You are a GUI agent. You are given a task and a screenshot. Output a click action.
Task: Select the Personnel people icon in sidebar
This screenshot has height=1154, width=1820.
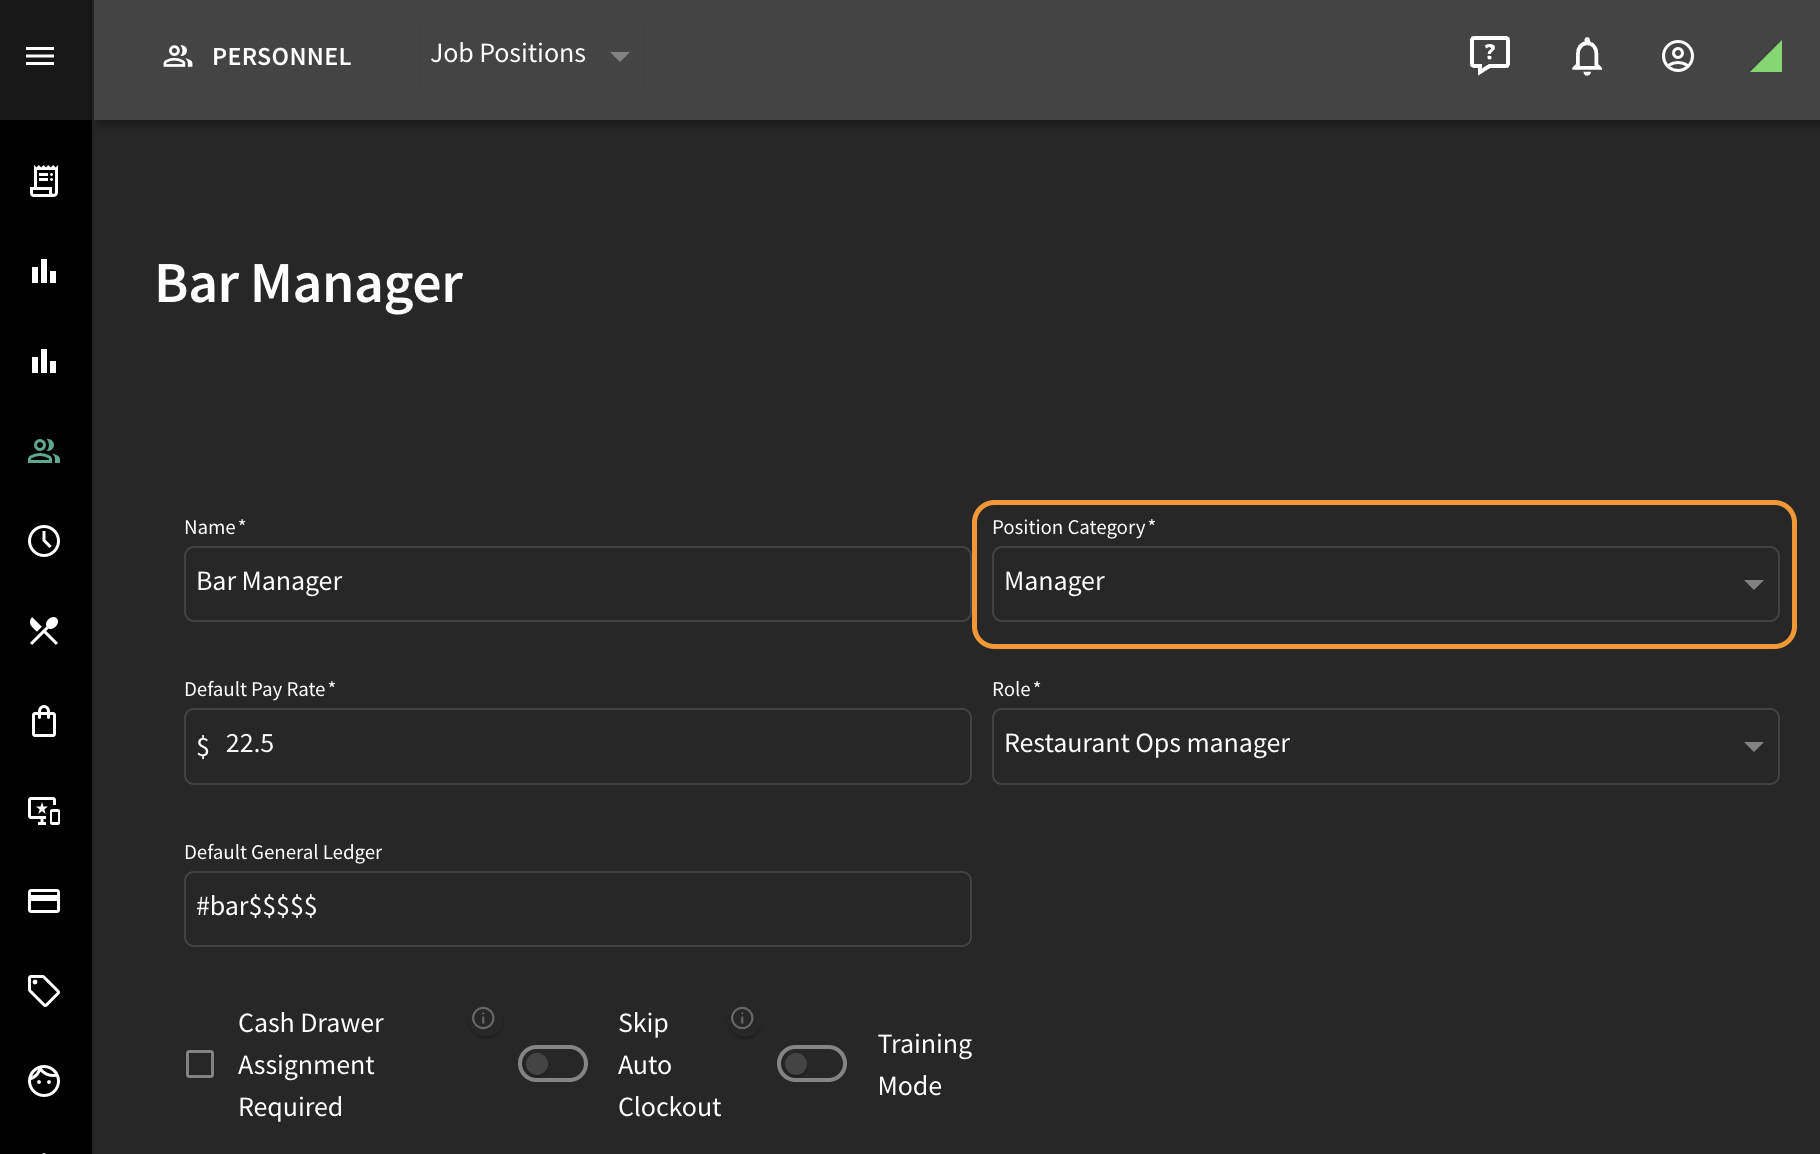pos(44,451)
